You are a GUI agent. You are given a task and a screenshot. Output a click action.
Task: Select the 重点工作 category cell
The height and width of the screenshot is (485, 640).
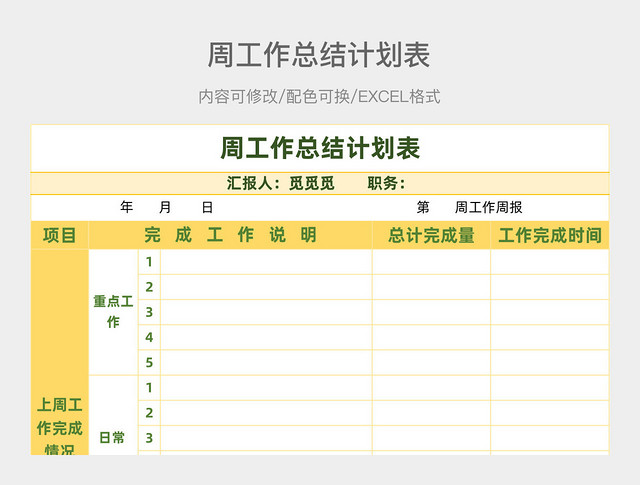[113, 312]
